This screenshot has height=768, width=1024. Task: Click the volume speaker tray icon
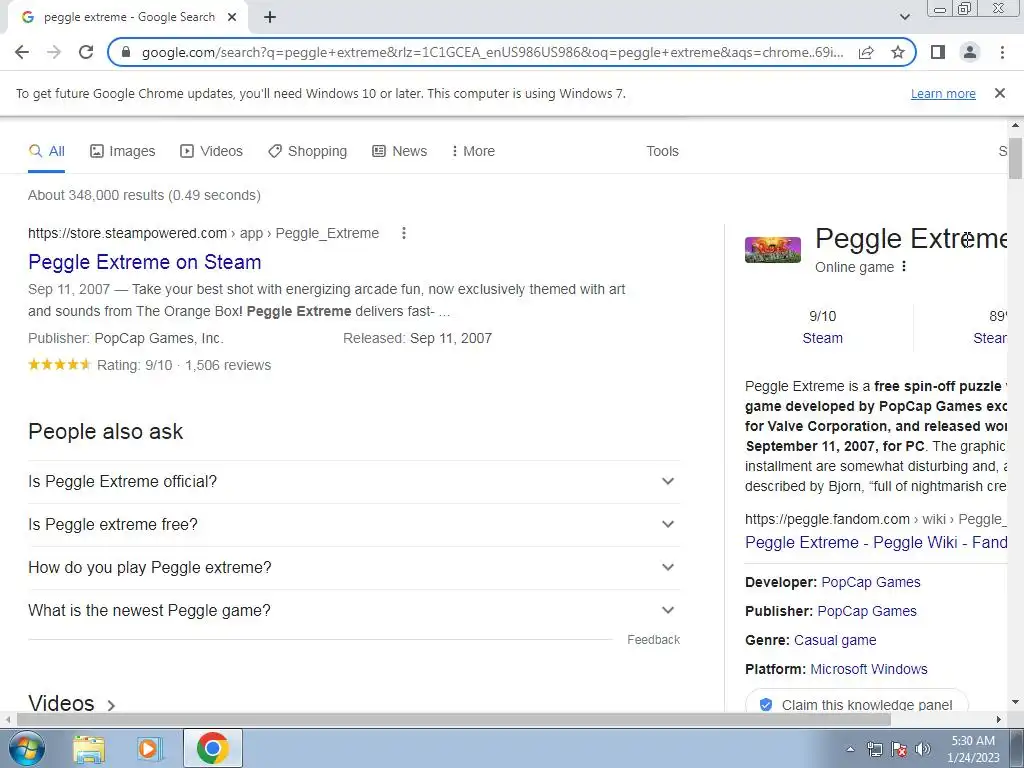pos(923,749)
